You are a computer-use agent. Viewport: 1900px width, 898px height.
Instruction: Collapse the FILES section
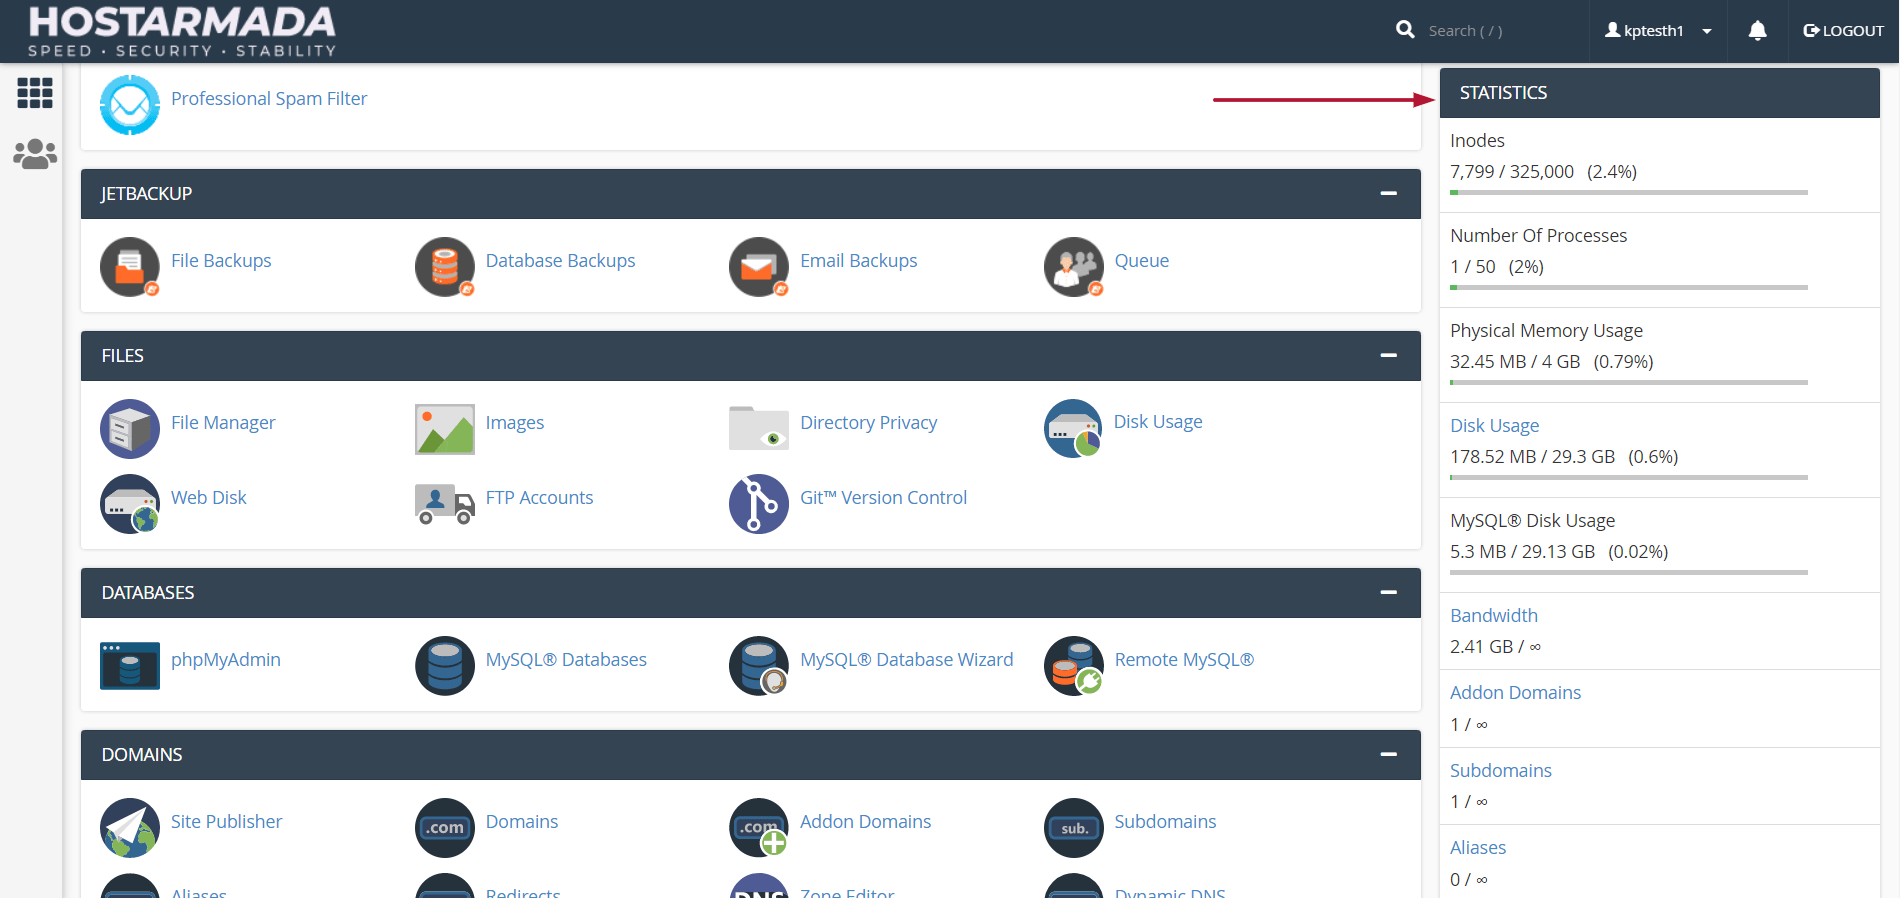[1388, 355]
